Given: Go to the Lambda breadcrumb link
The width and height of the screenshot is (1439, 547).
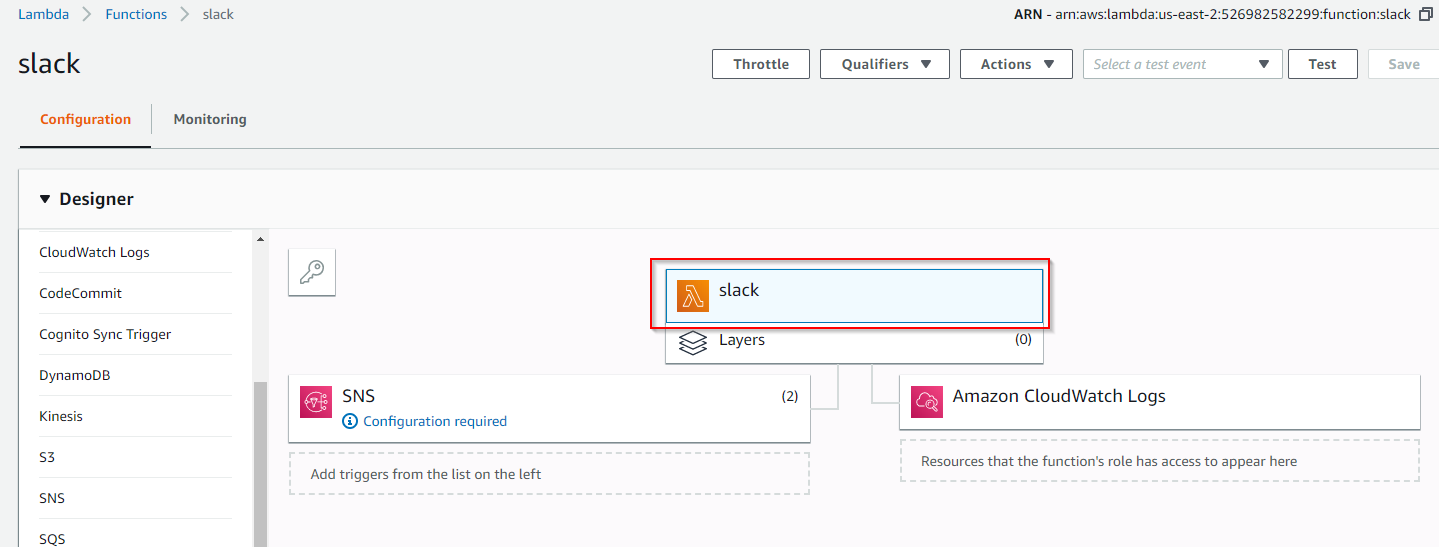Looking at the screenshot, I should [43, 15].
